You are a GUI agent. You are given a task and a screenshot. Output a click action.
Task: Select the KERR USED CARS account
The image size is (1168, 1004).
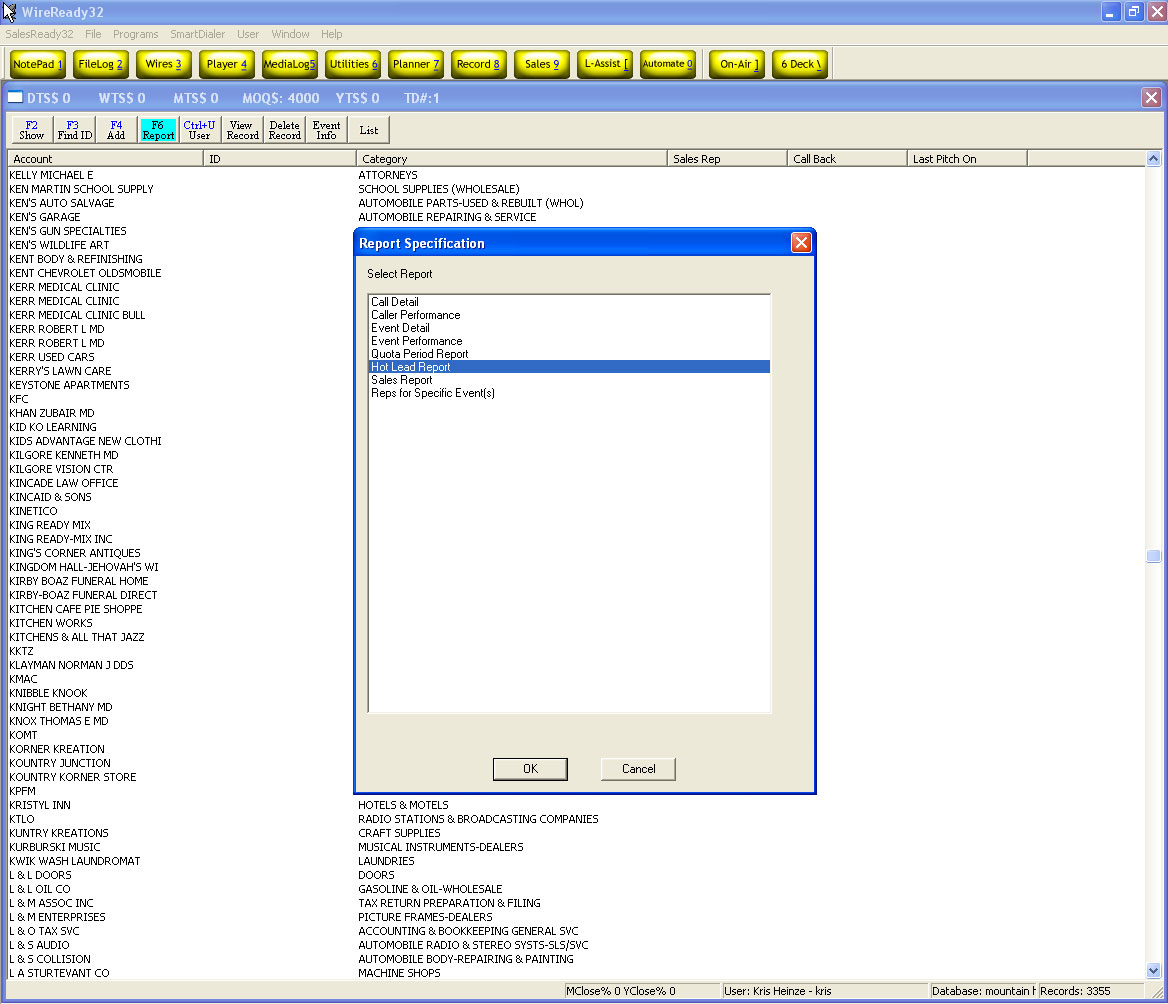pos(52,358)
